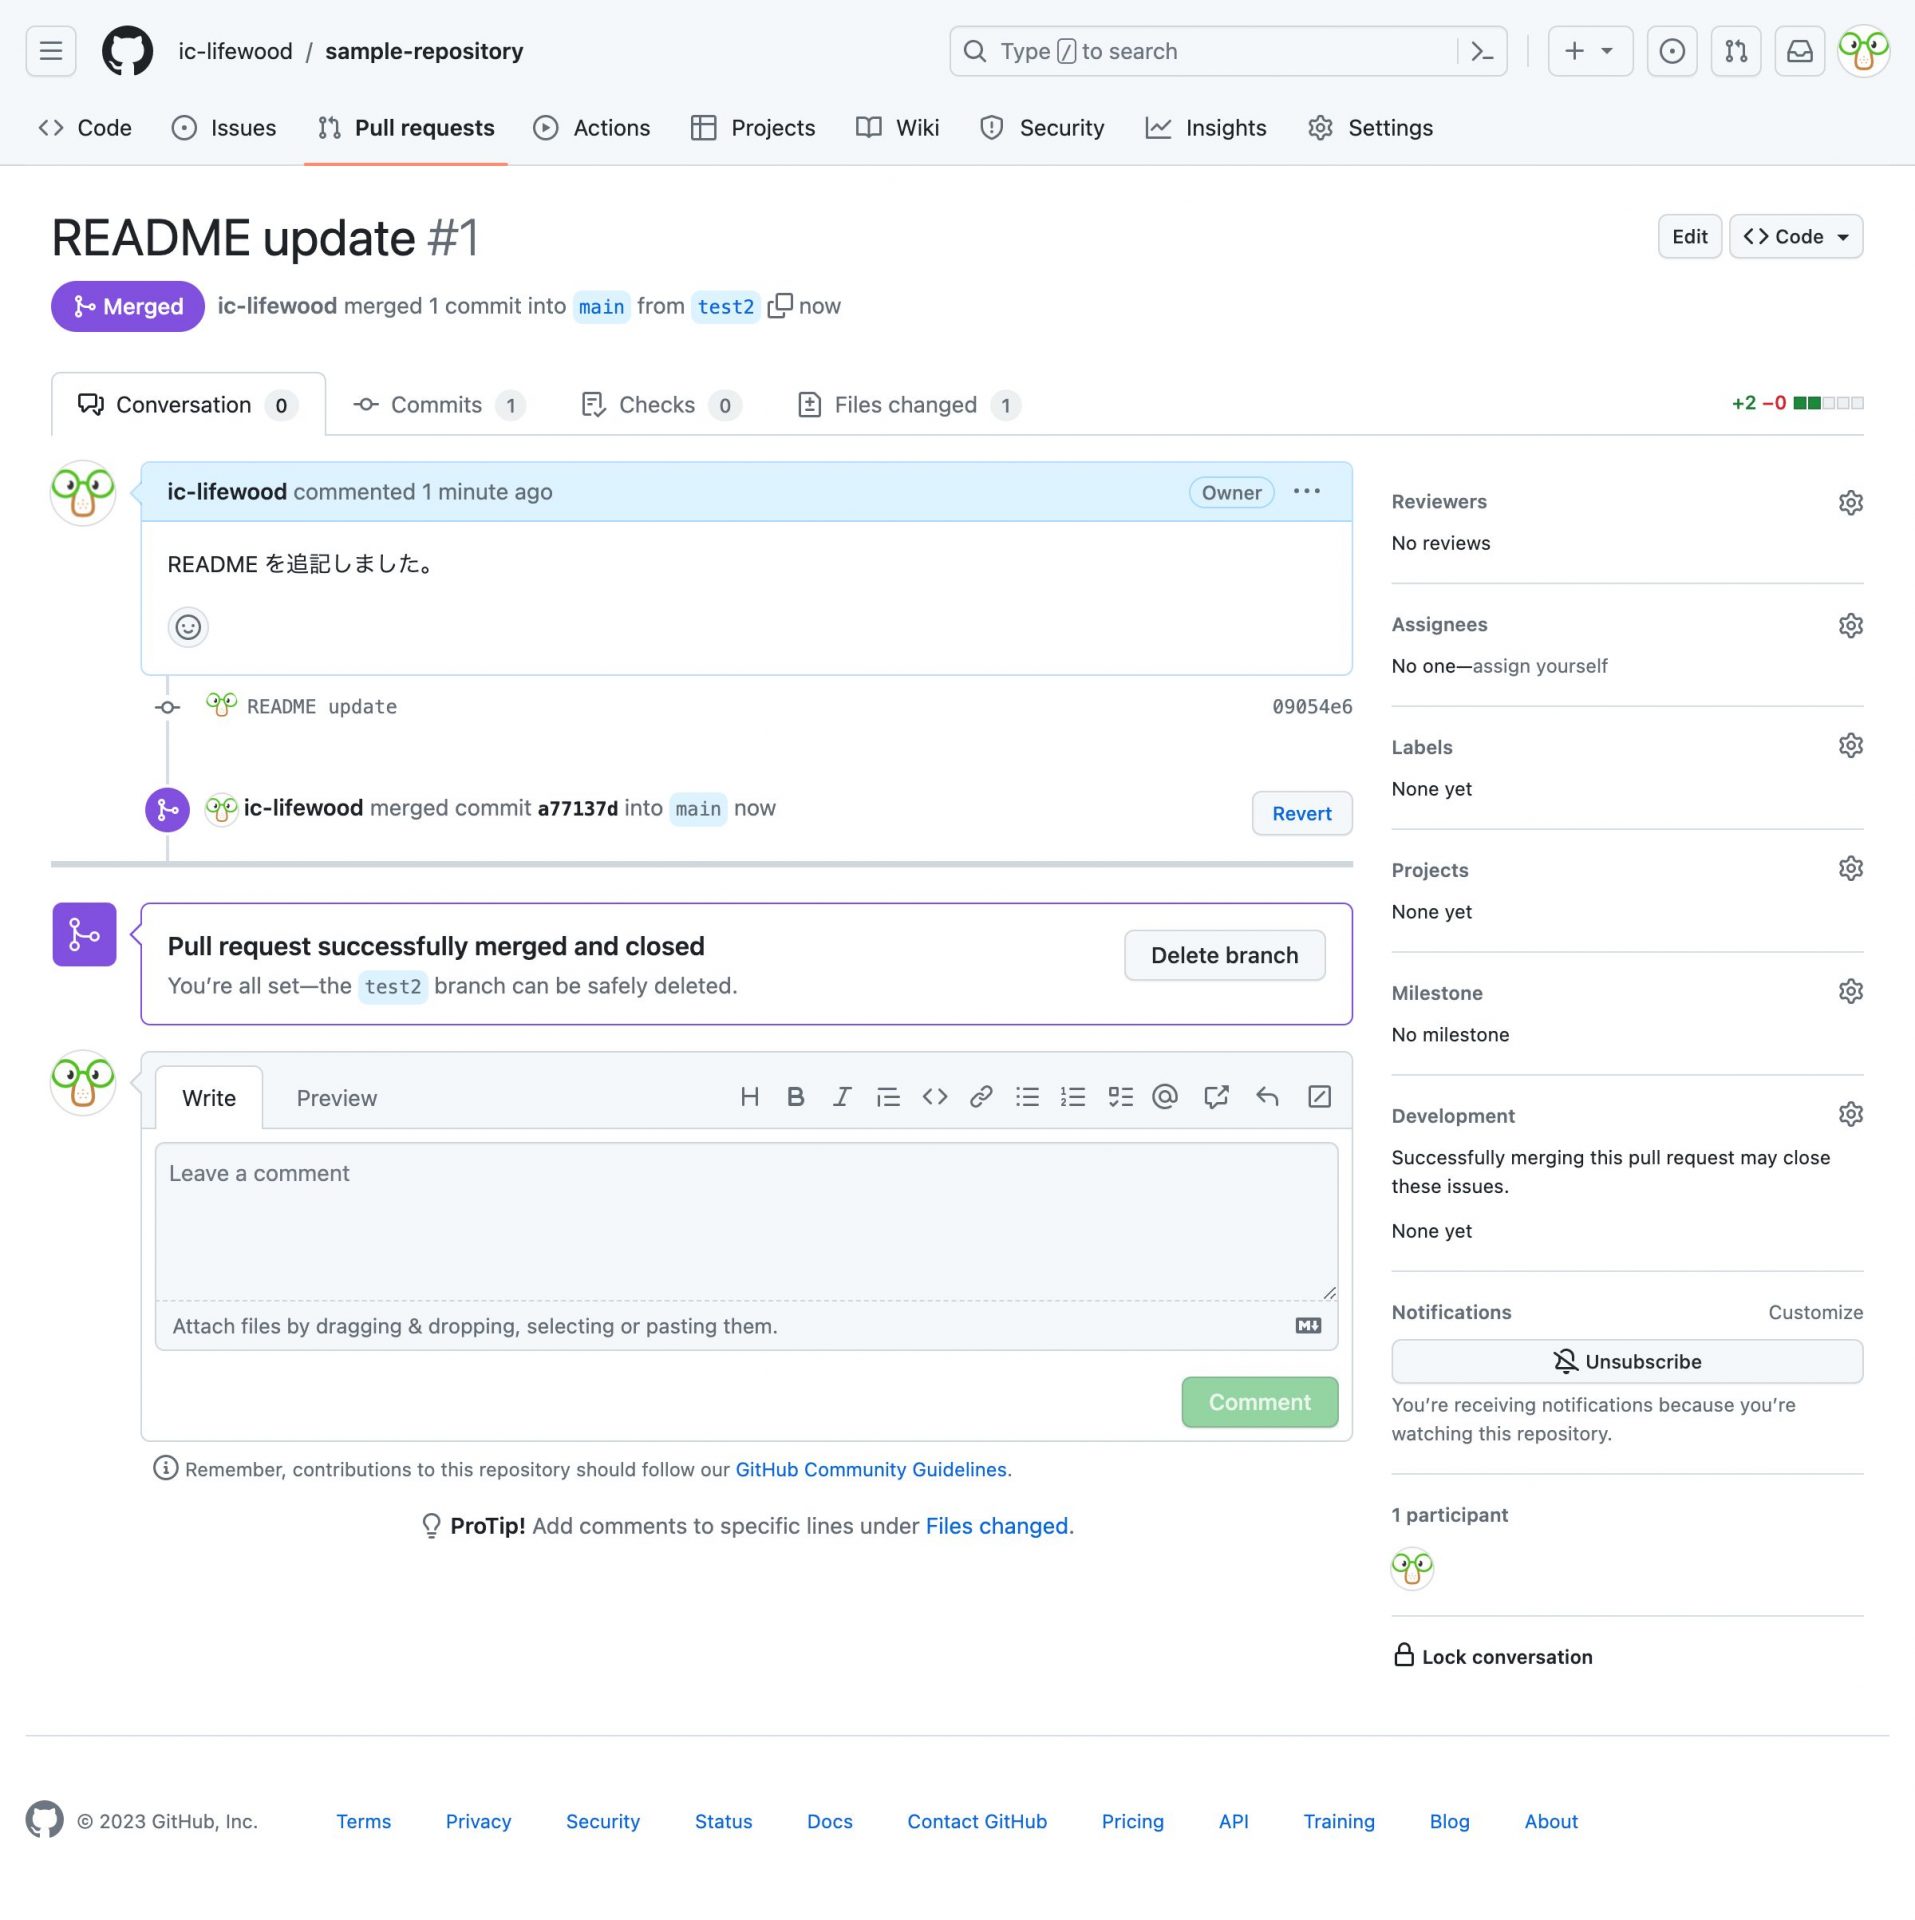1915x1920 pixels.
Task: Click the mention @ icon
Action: pos(1164,1097)
